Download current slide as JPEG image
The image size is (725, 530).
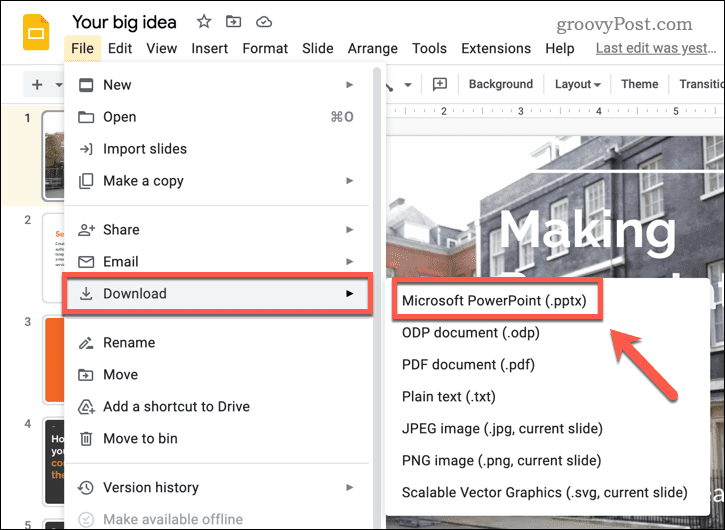click(x=502, y=428)
